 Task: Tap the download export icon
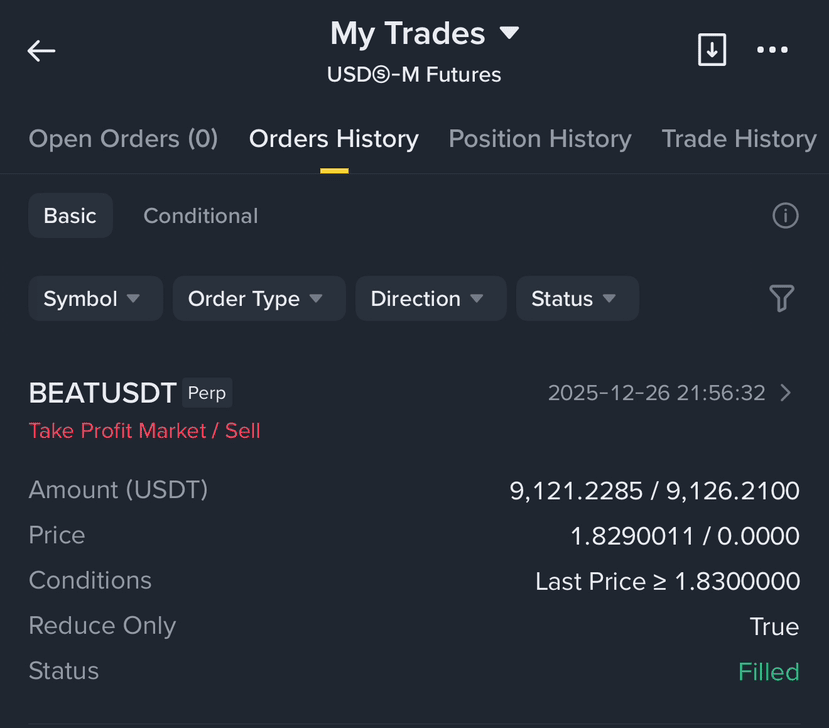point(712,50)
